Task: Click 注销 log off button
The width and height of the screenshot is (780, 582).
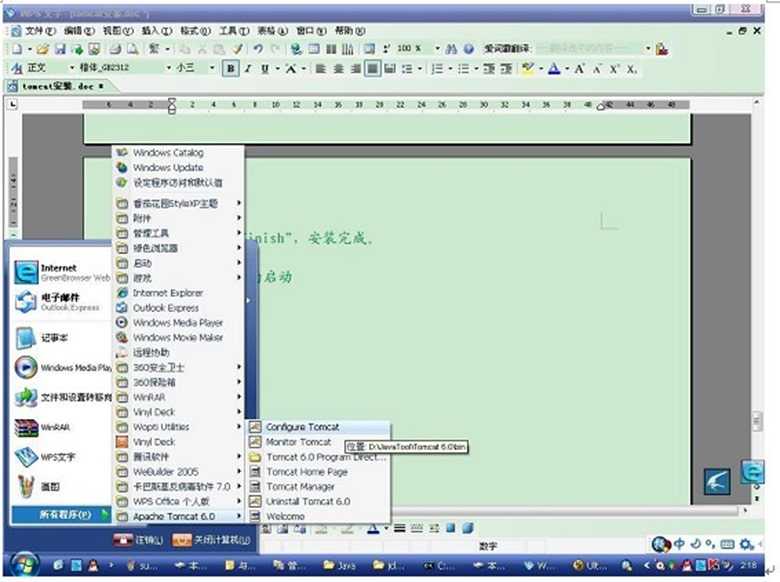Action: tap(138, 540)
